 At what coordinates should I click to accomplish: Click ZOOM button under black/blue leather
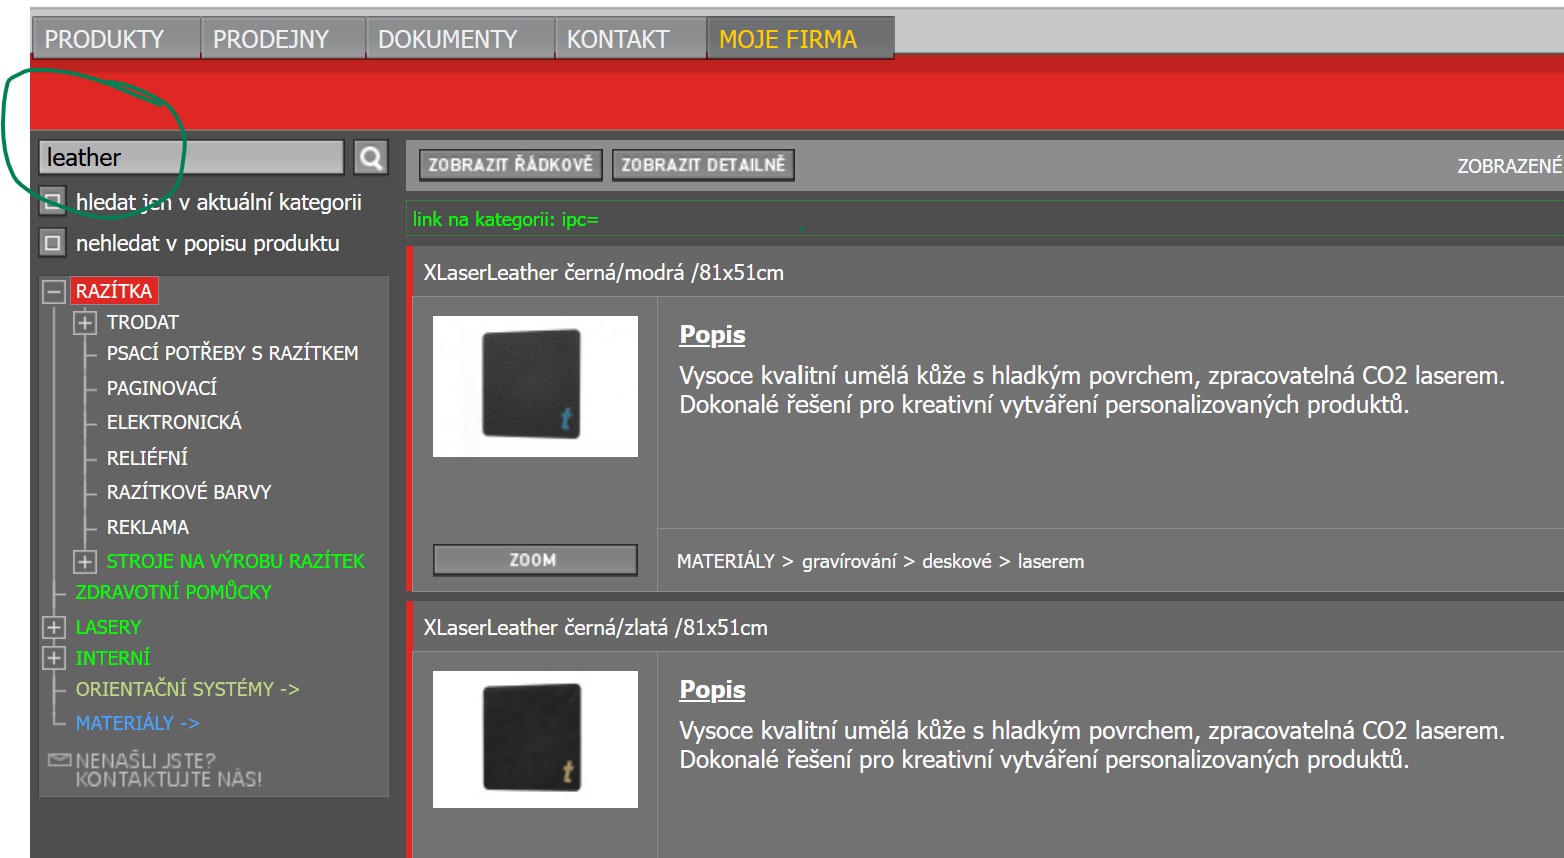coord(534,560)
